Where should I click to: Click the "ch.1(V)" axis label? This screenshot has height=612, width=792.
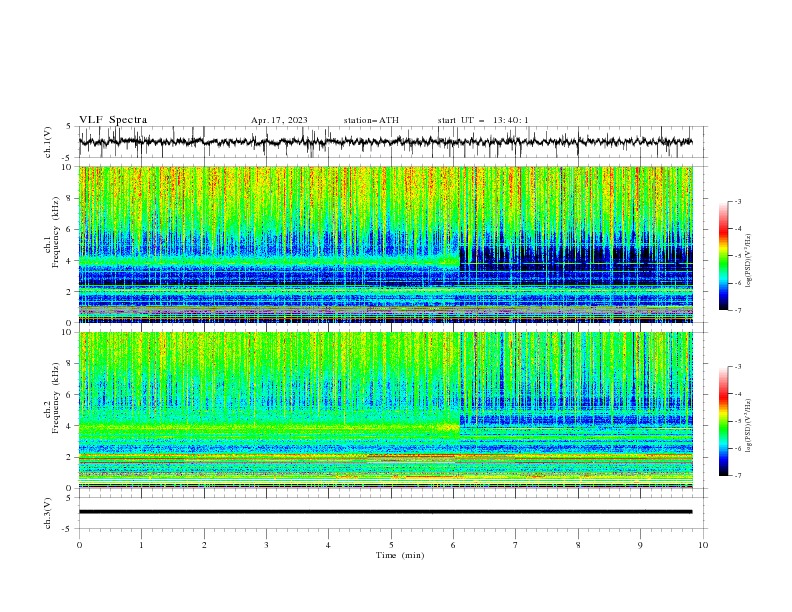pos(48,142)
